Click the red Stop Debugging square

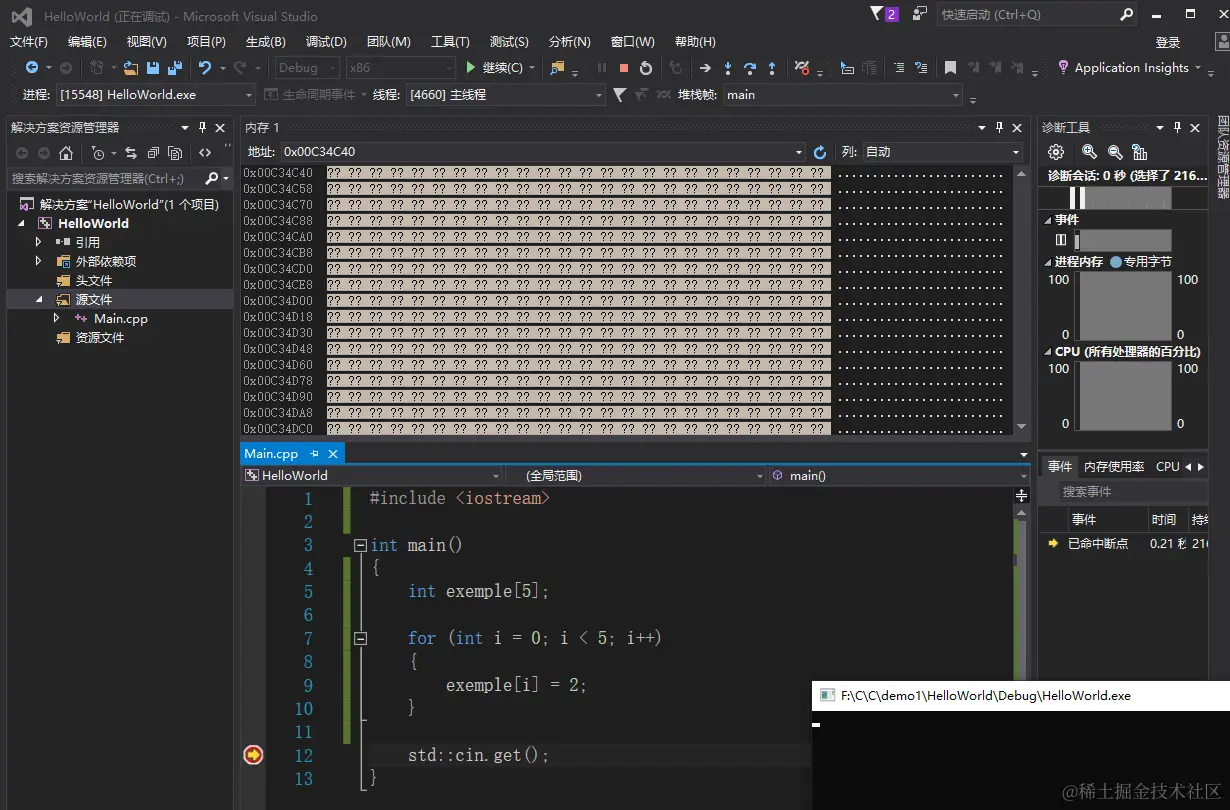click(x=624, y=68)
